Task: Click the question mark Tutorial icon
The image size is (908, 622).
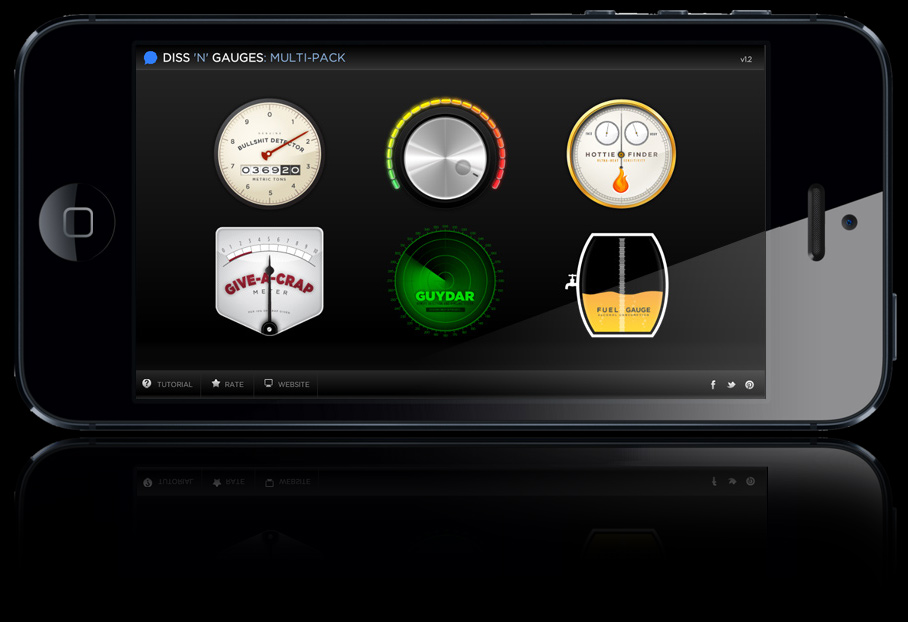Action: click(x=147, y=384)
